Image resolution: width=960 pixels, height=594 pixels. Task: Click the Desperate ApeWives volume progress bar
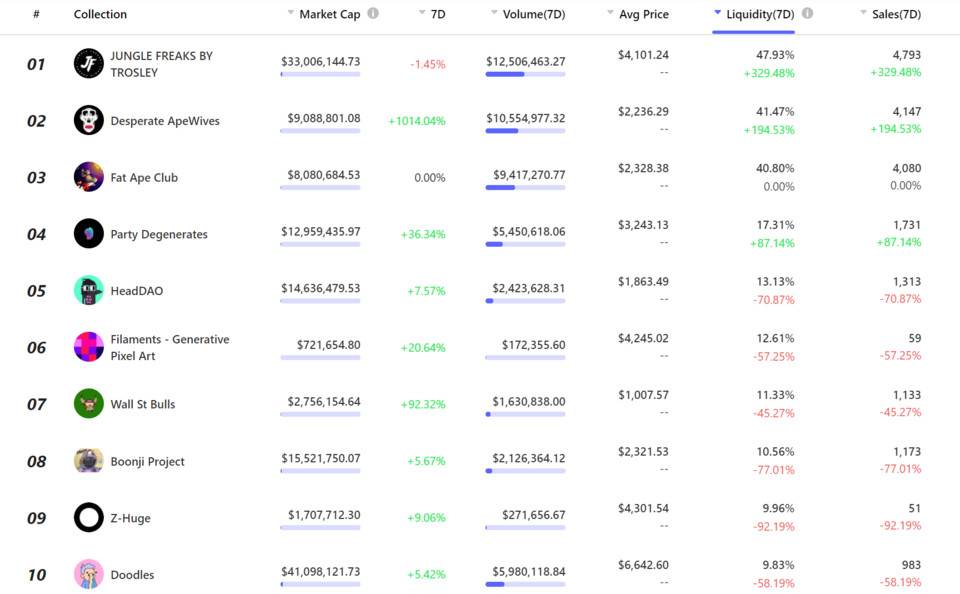525,131
